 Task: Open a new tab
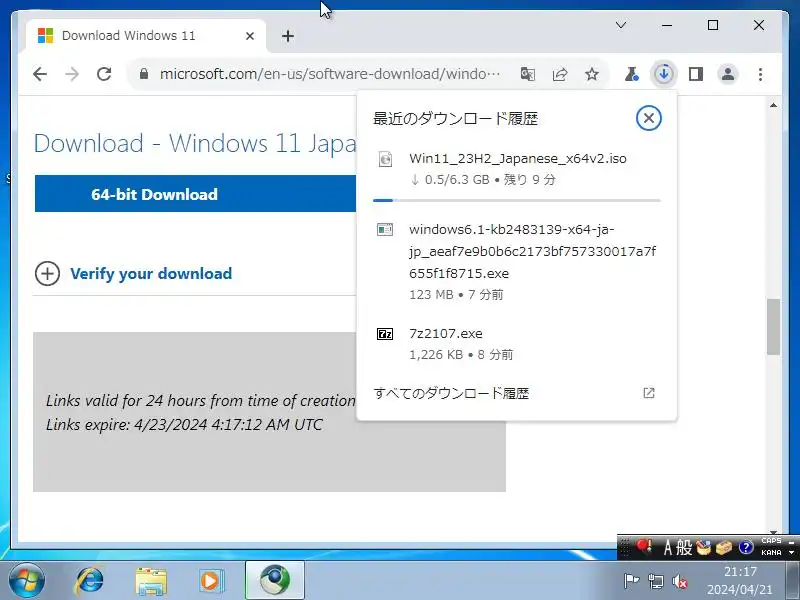click(288, 36)
